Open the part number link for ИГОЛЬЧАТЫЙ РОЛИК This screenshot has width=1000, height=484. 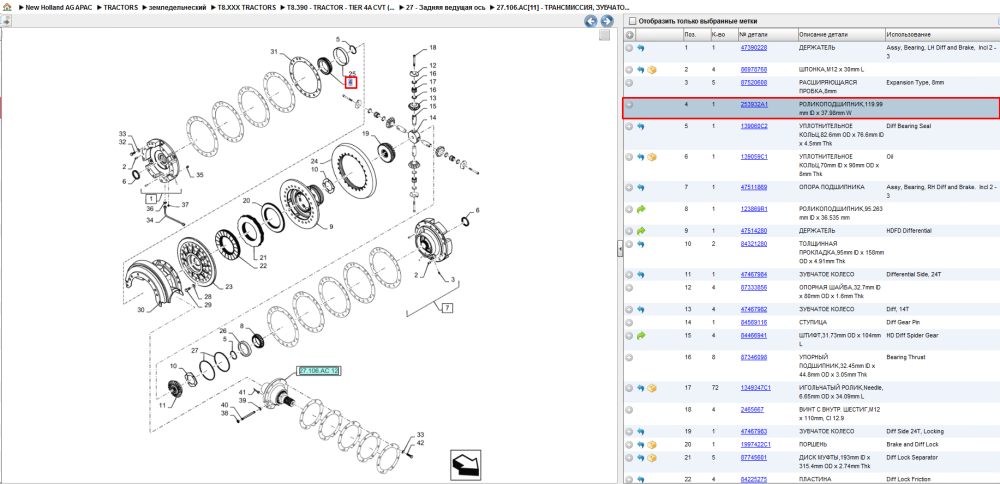755,388
